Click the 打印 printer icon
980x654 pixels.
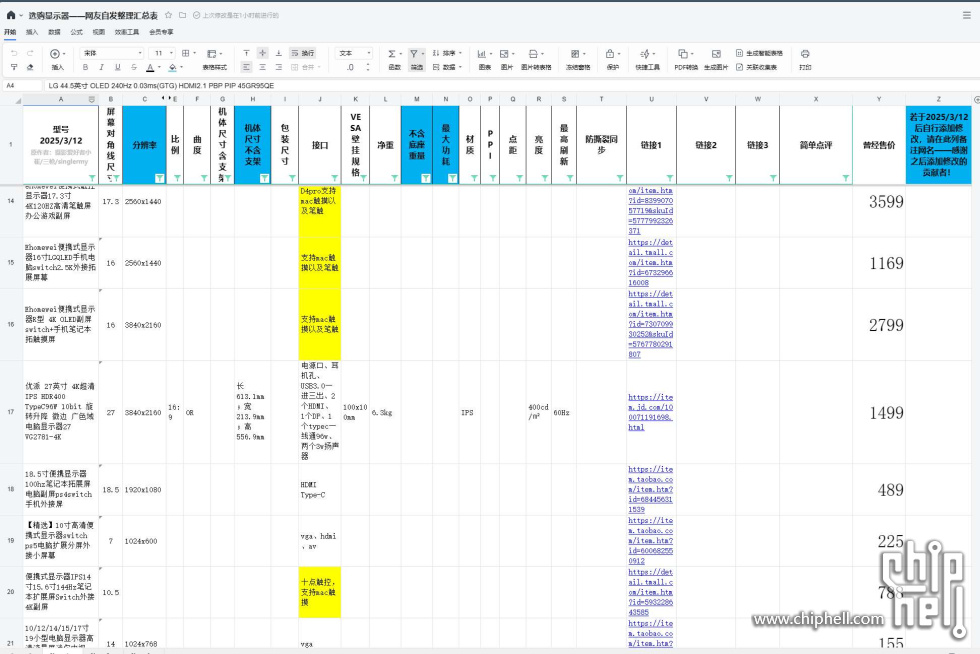click(x=805, y=54)
